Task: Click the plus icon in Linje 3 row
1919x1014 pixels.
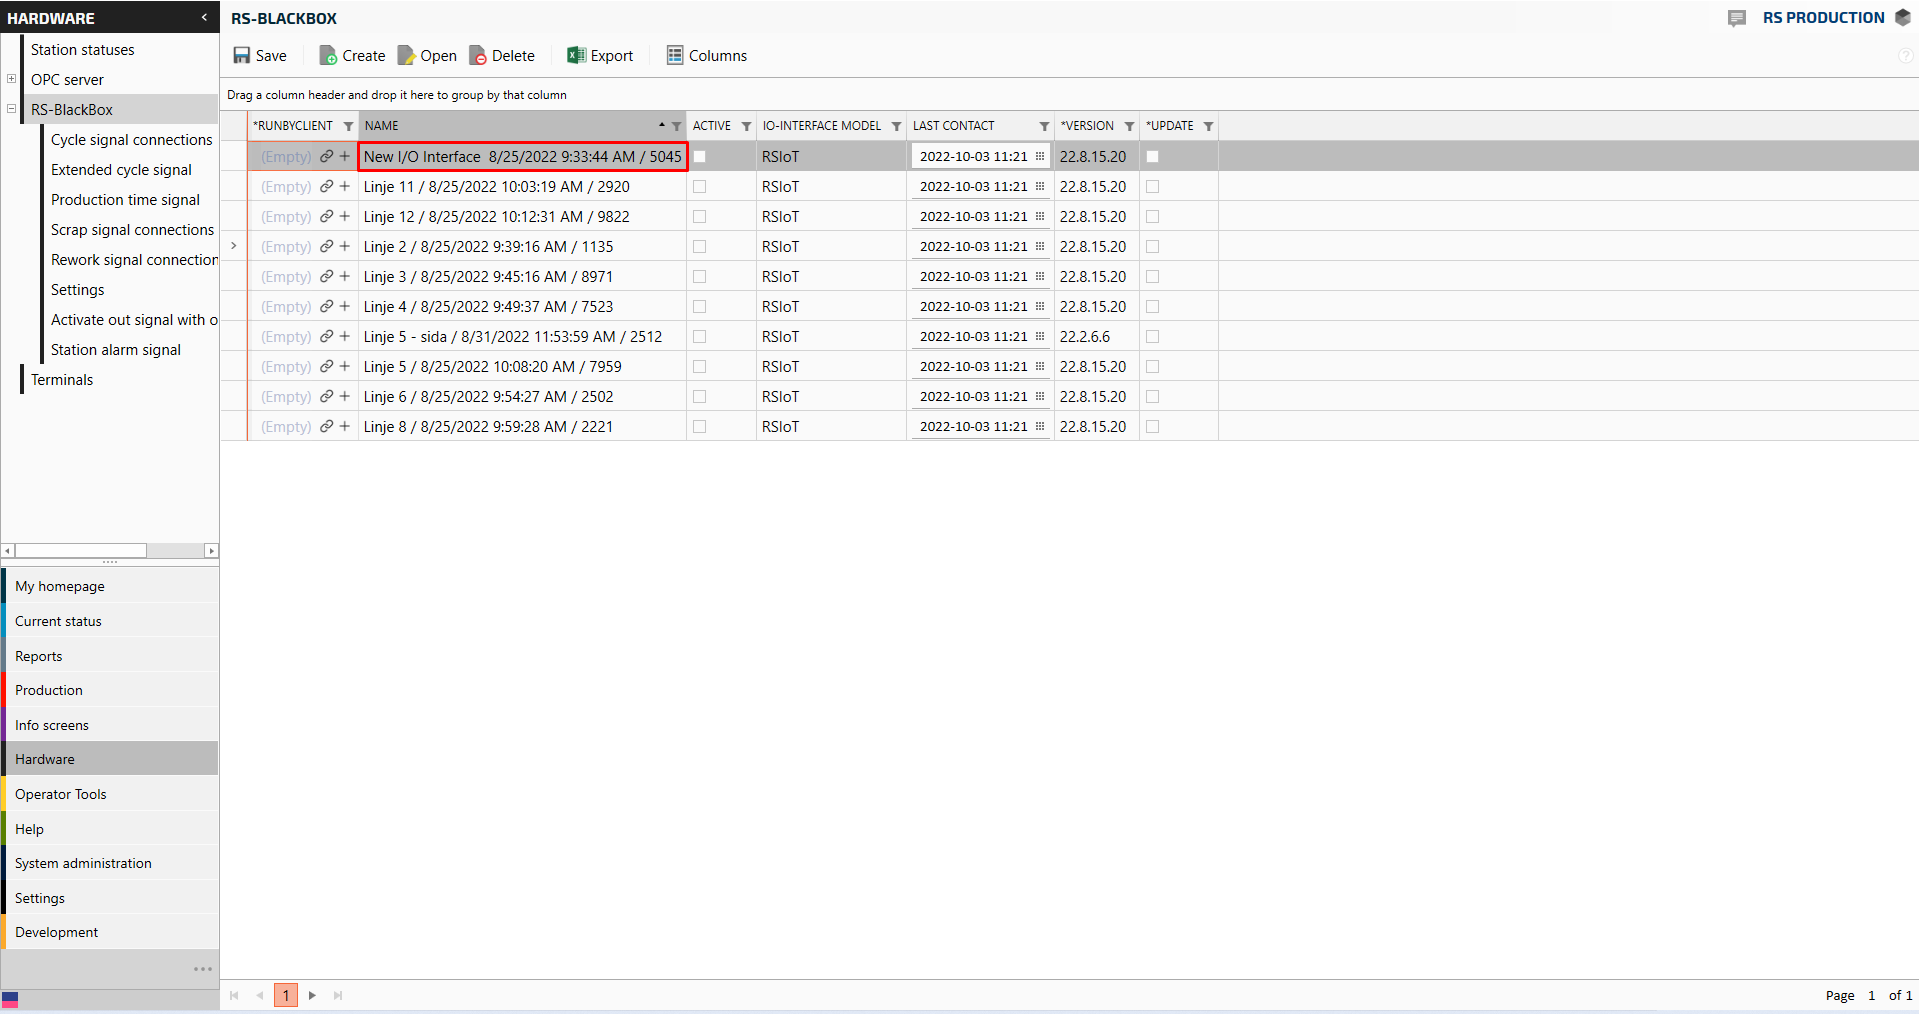Action: 345,276
